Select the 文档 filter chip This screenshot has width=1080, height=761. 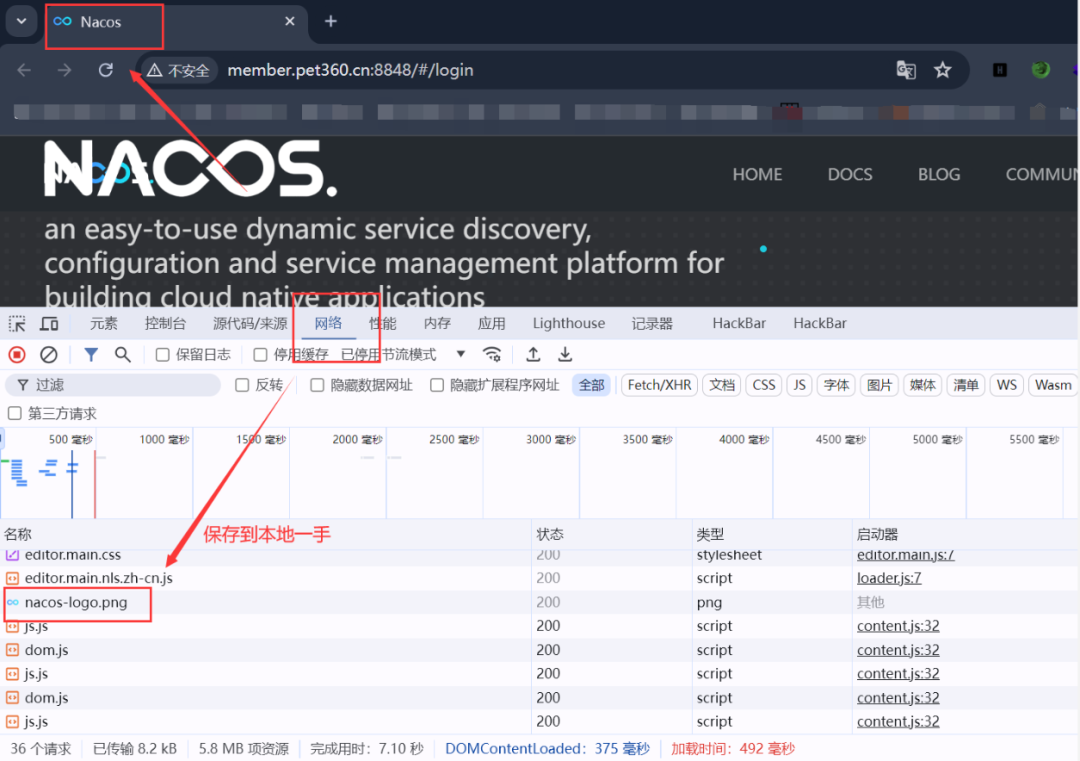721,385
